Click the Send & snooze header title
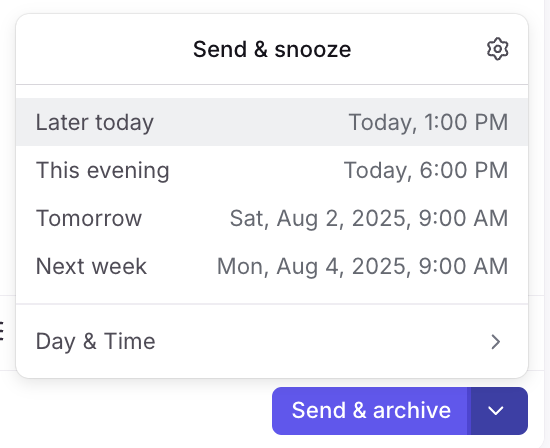The width and height of the screenshot is (550, 448). [x=272, y=49]
